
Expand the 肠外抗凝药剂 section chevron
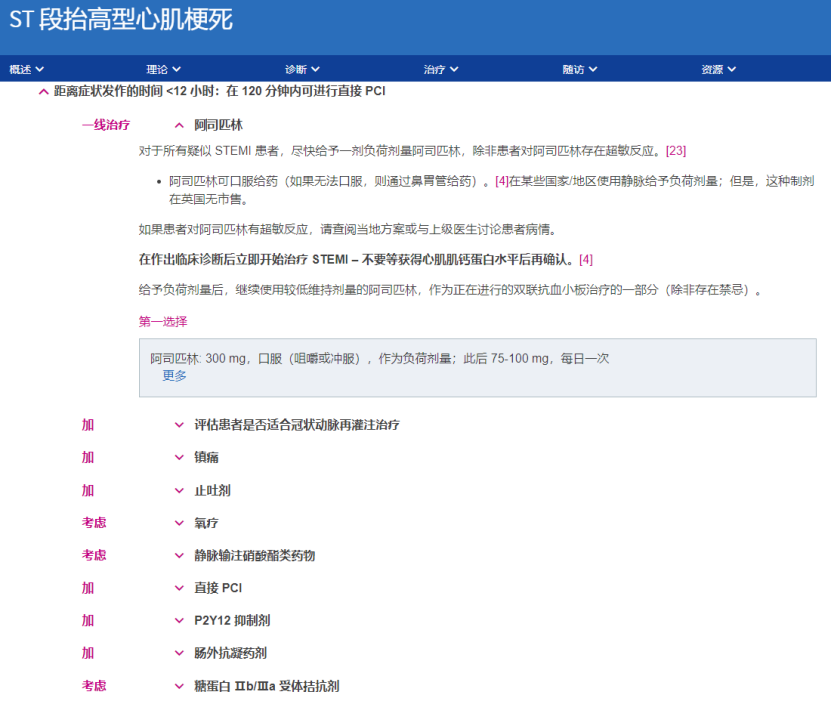click(179, 653)
